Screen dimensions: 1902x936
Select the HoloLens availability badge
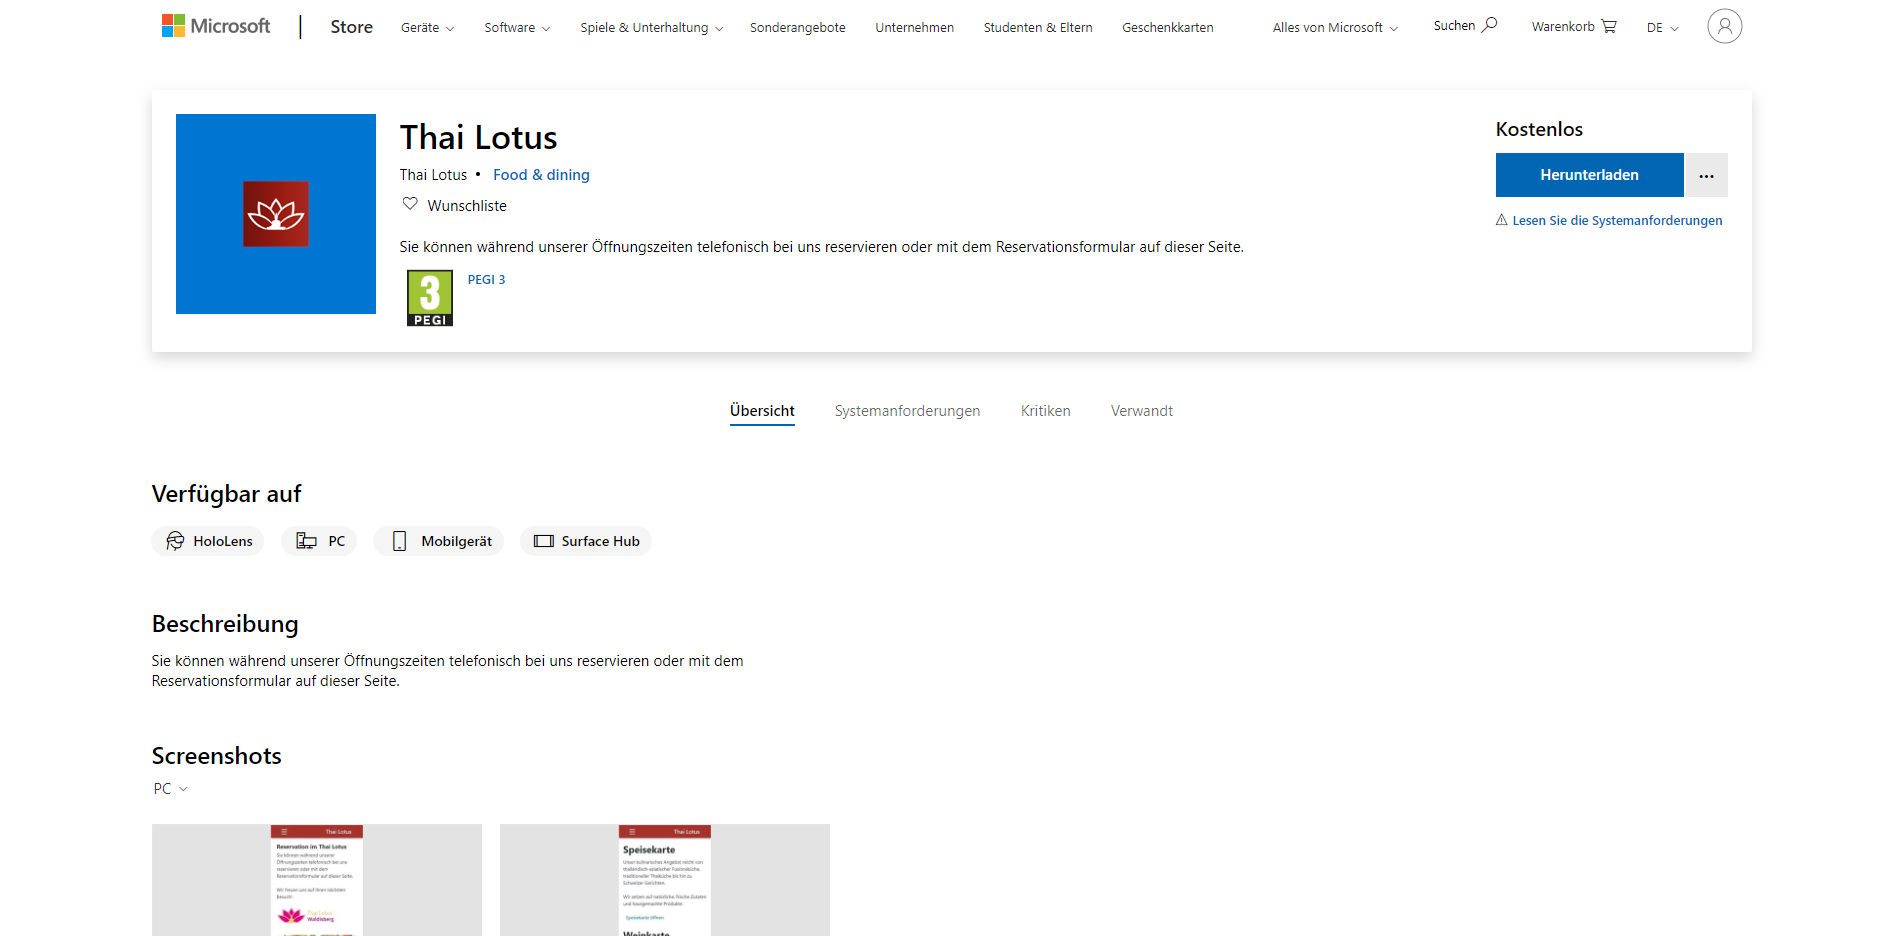[207, 541]
